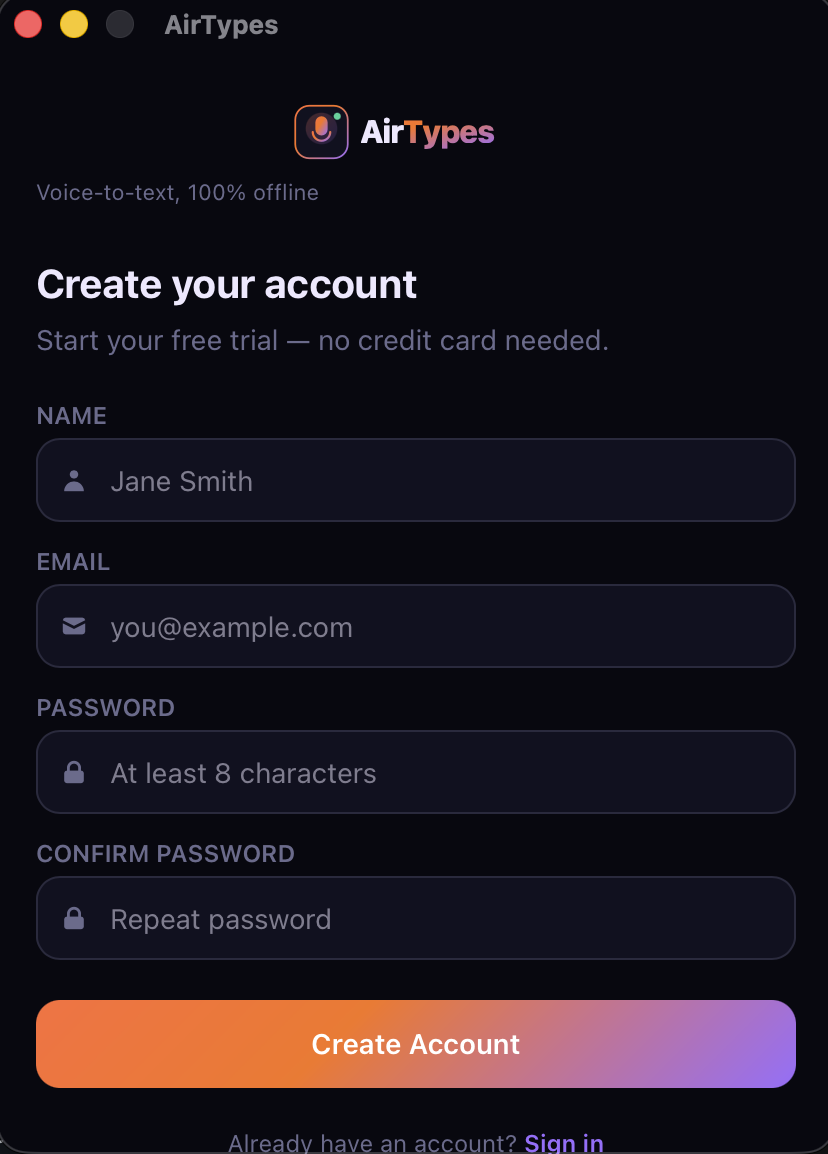Image resolution: width=828 pixels, height=1154 pixels.
Task: Select the Password field At least 8 characters
Action: (x=416, y=772)
